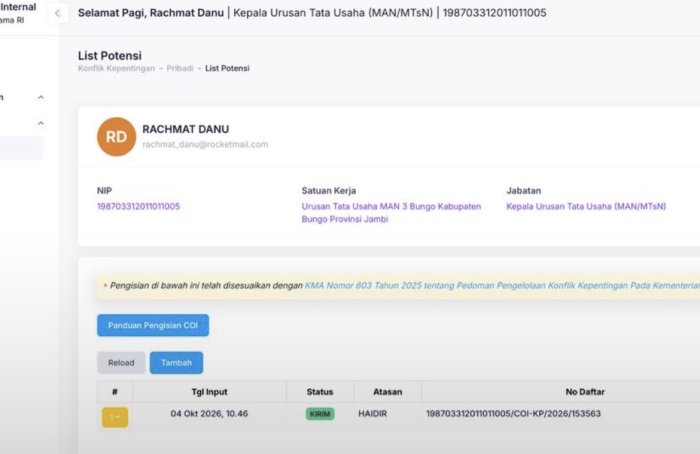Click the rachmat_danu@rocketmail.com email

205,144
